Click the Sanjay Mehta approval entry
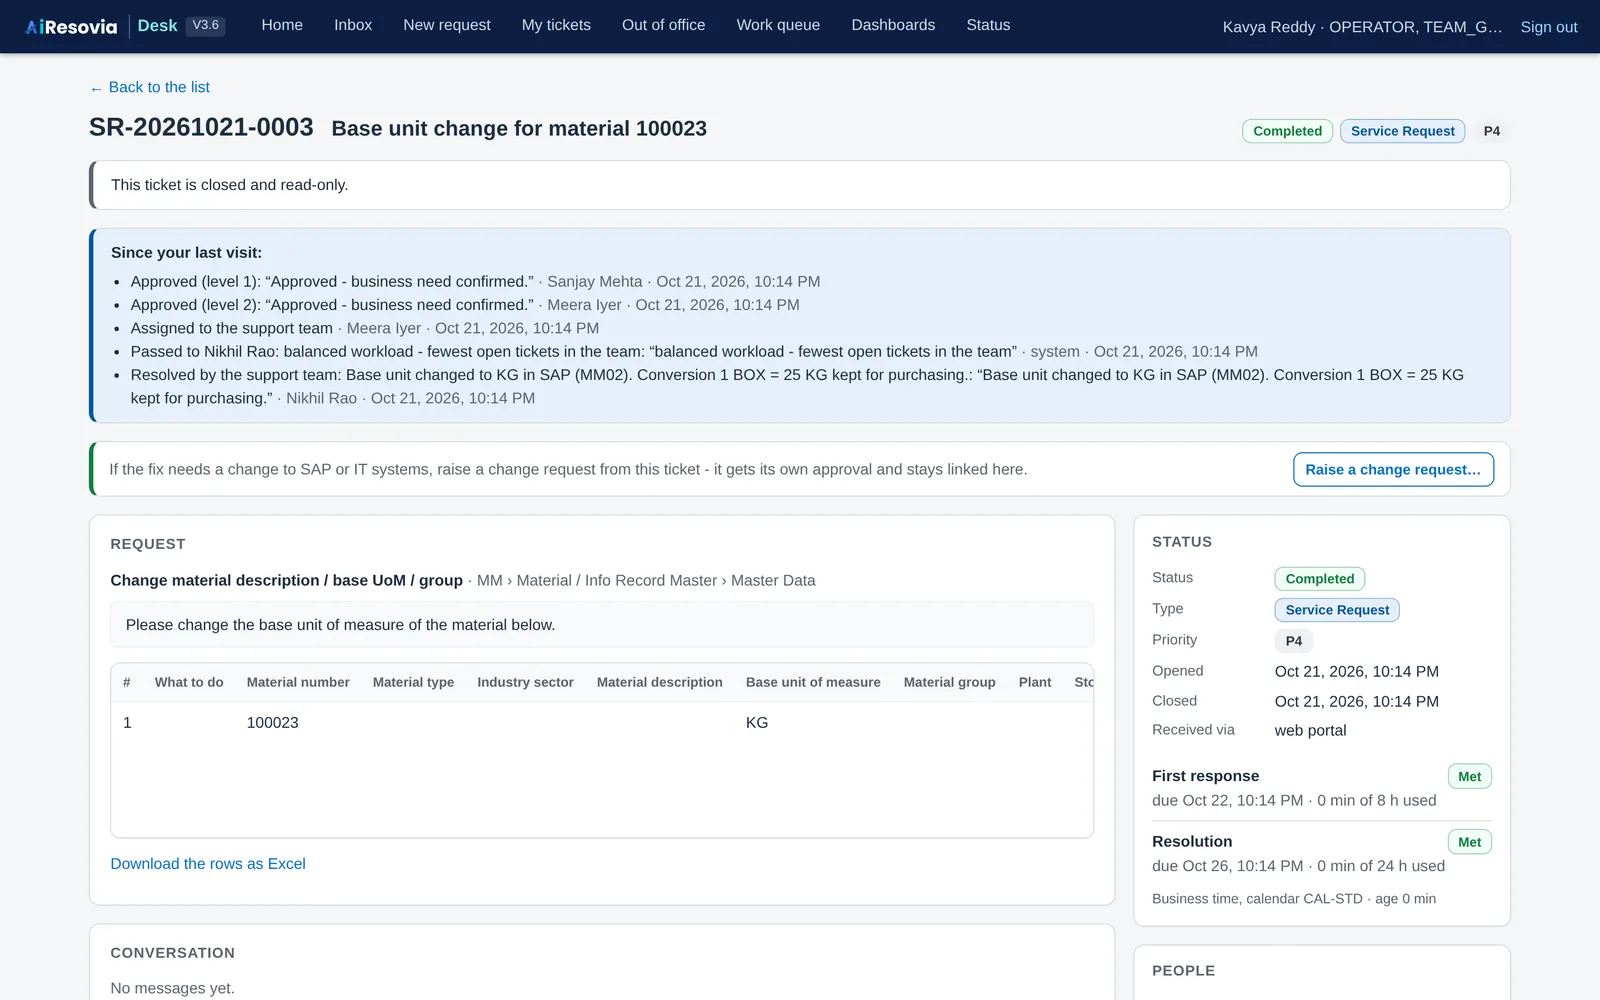Viewport: 1600px width, 1000px height. [x=475, y=282]
